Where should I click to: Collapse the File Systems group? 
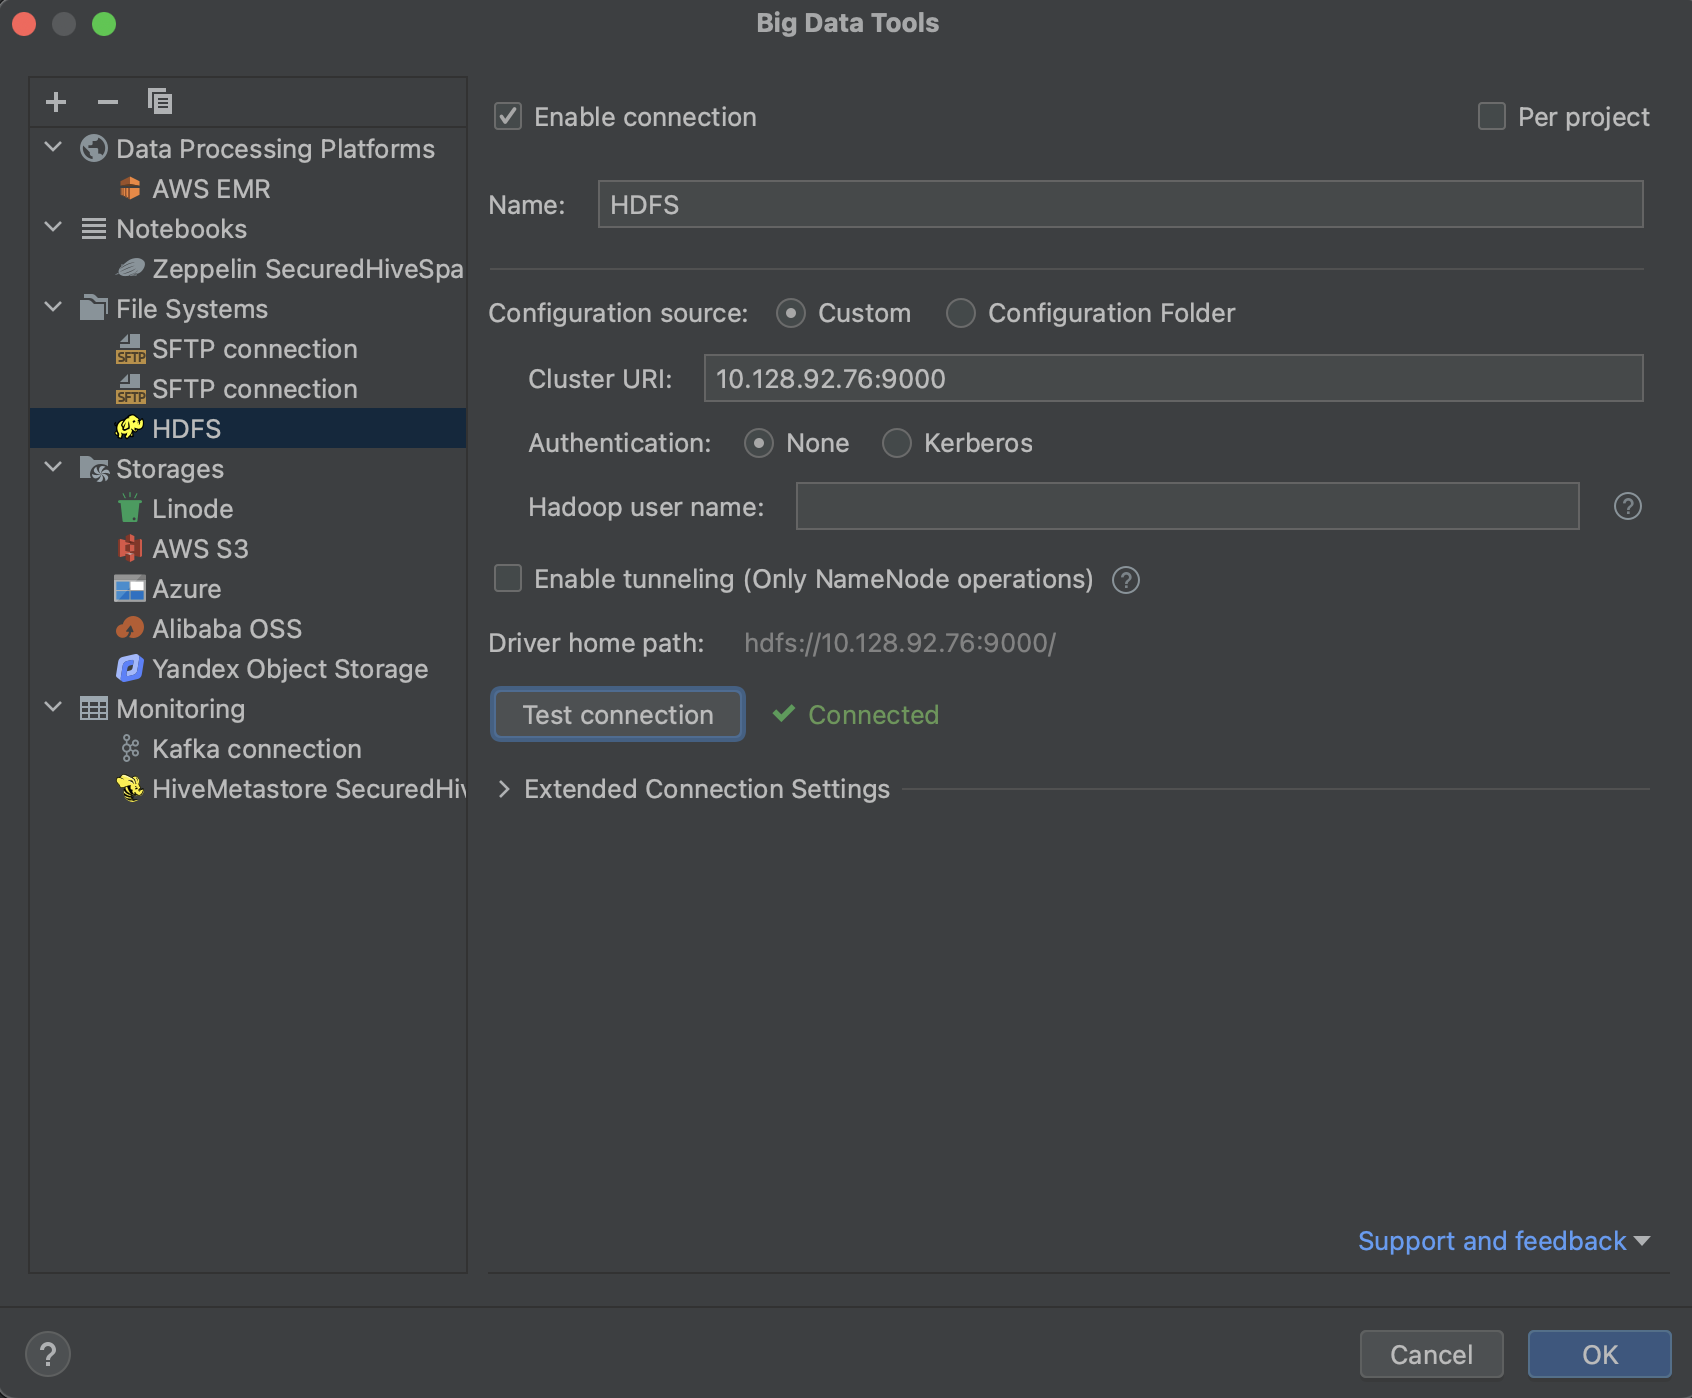click(x=53, y=307)
